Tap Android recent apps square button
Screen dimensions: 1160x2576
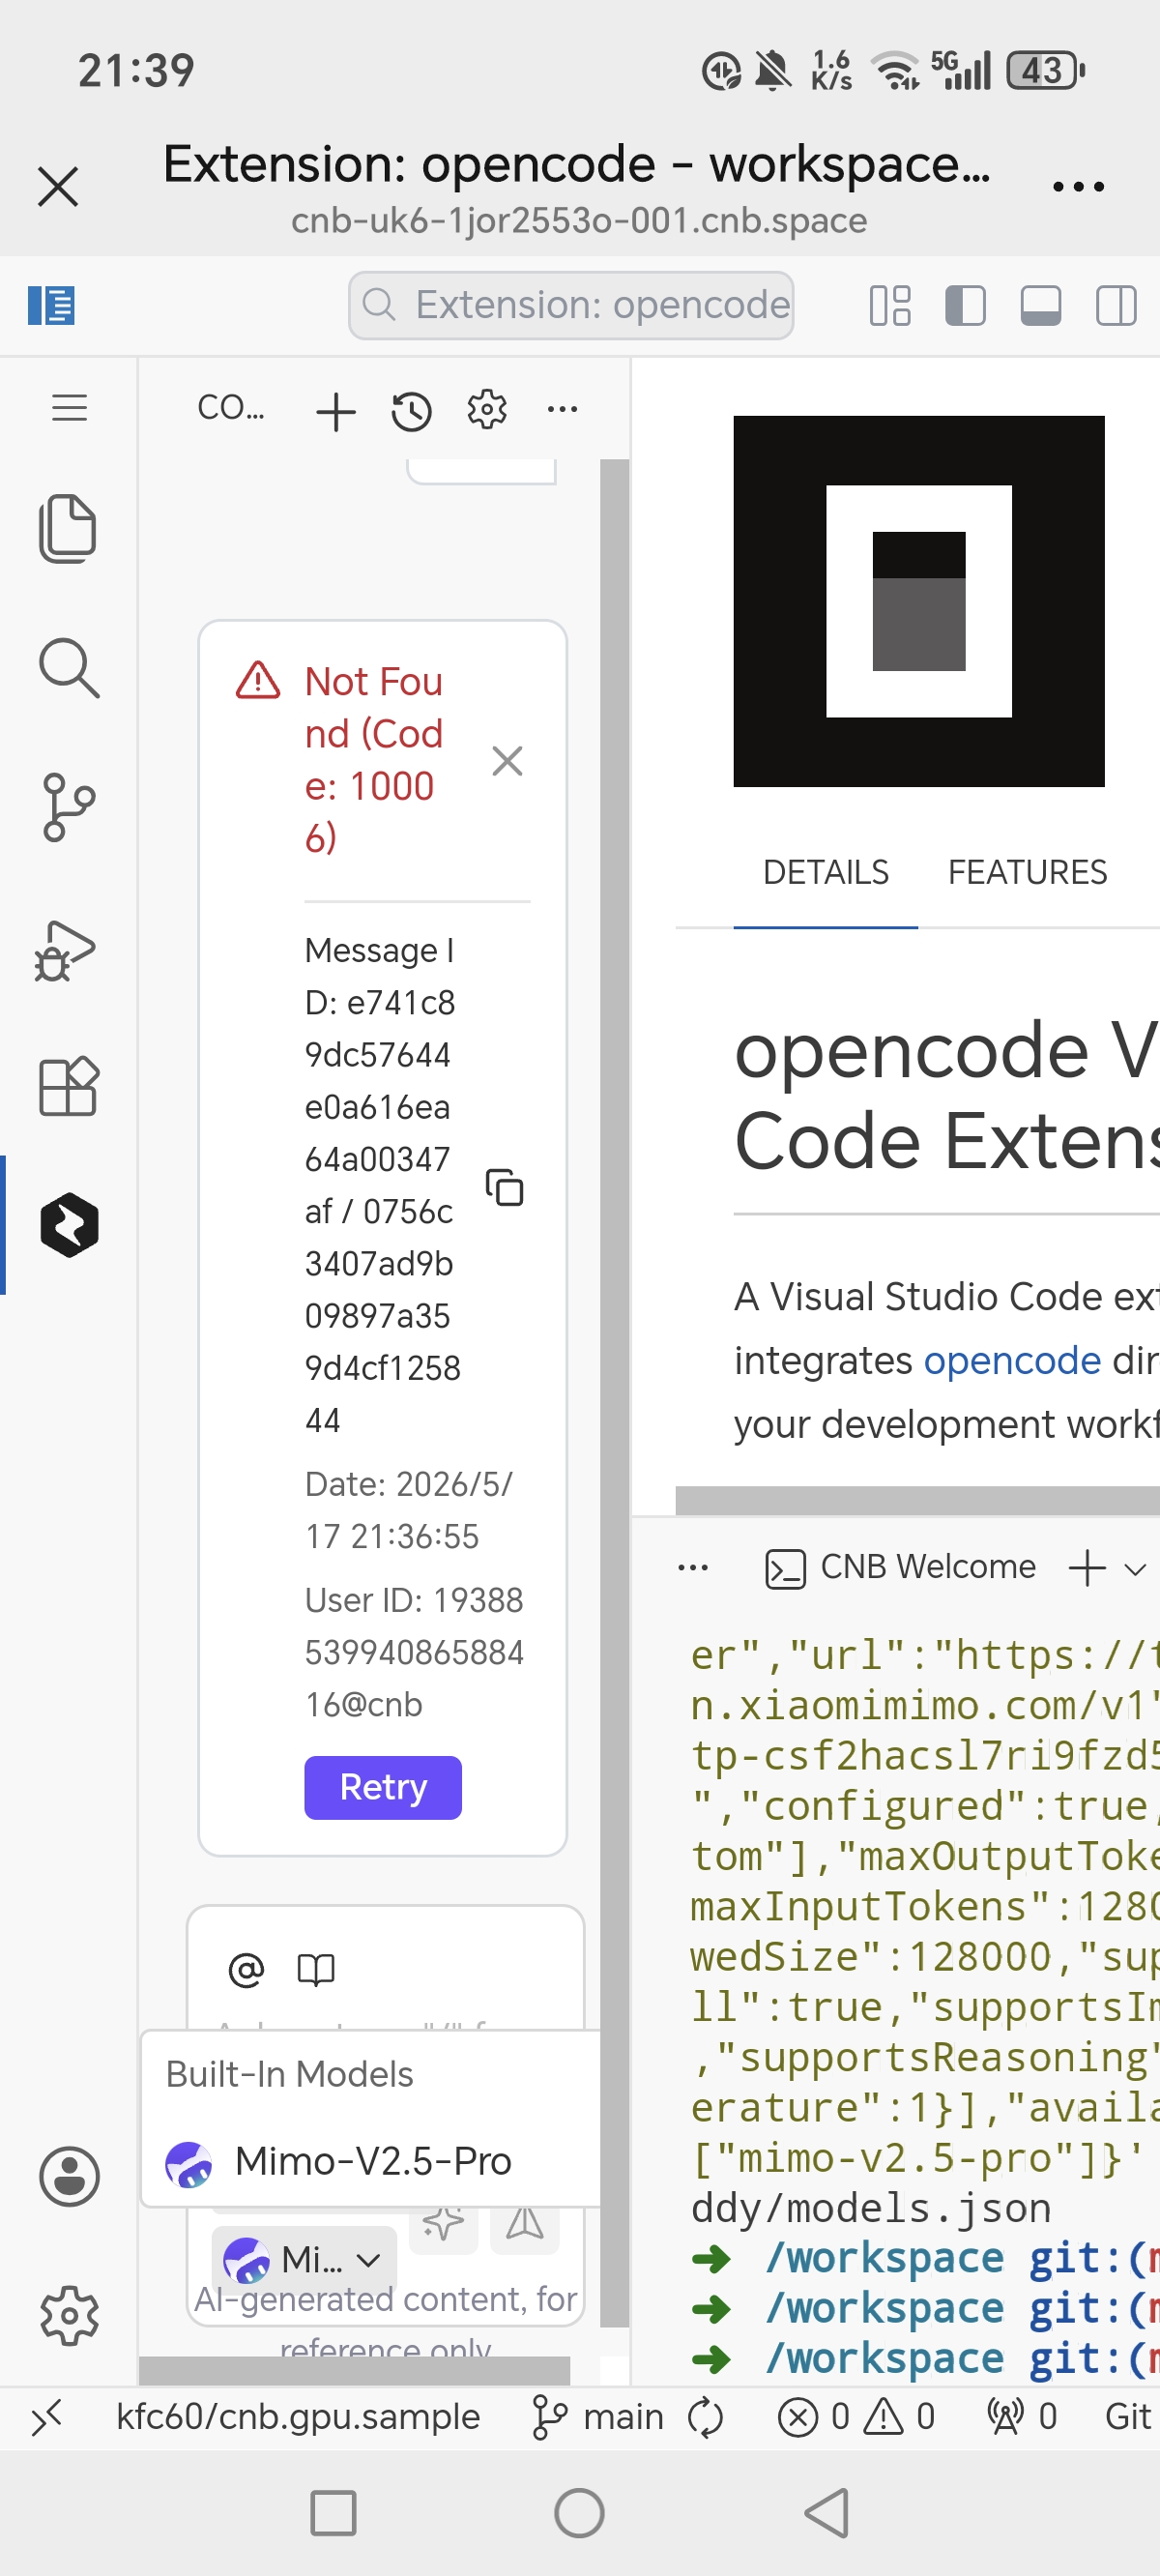(x=333, y=2513)
